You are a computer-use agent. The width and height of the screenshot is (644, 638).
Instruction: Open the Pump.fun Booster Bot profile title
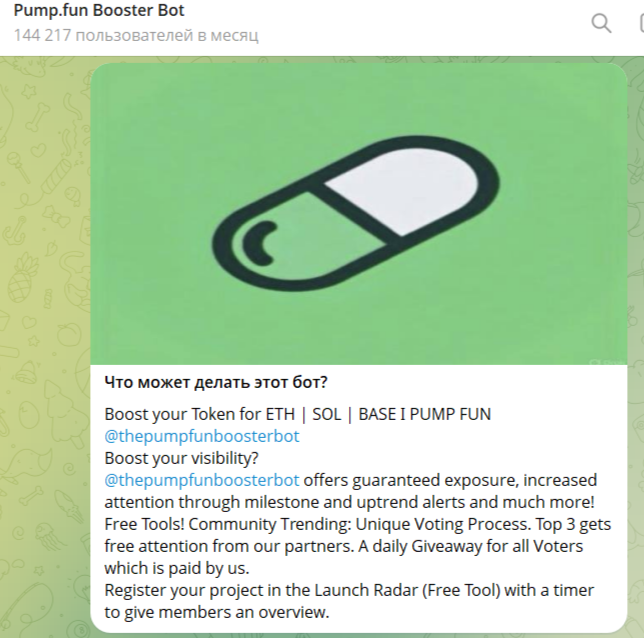(99, 12)
